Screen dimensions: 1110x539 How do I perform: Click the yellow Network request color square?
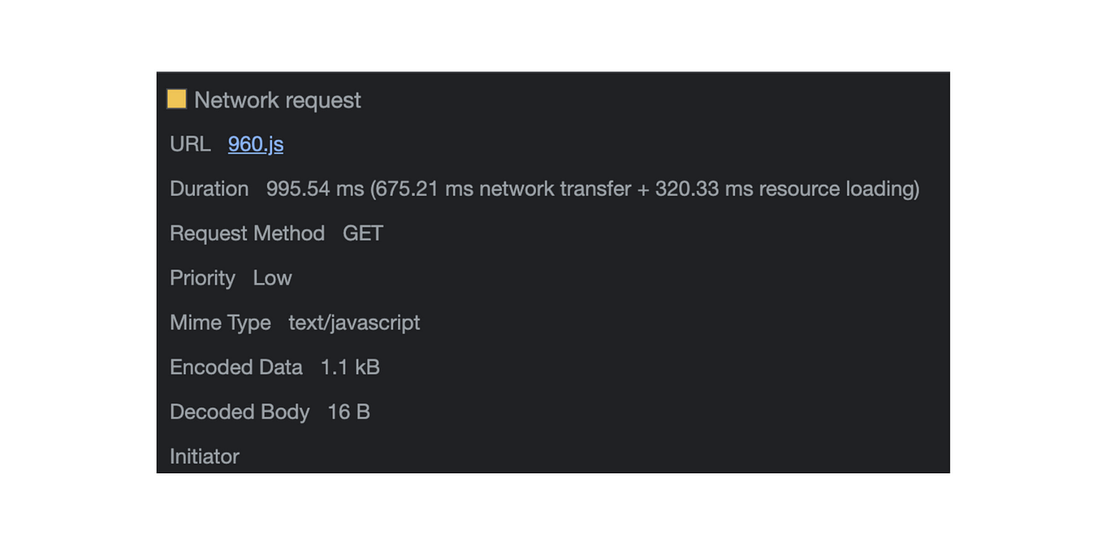click(x=177, y=99)
